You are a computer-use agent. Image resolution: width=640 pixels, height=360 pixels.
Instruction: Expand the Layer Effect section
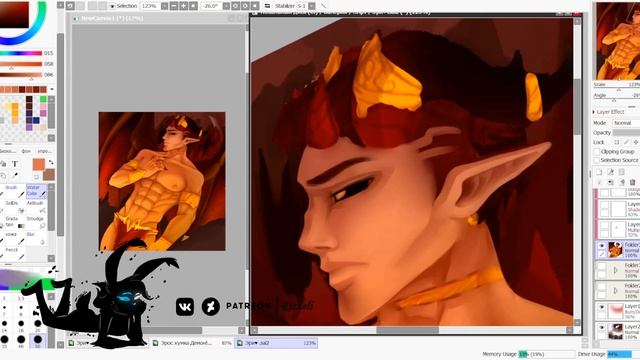point(594,112)
